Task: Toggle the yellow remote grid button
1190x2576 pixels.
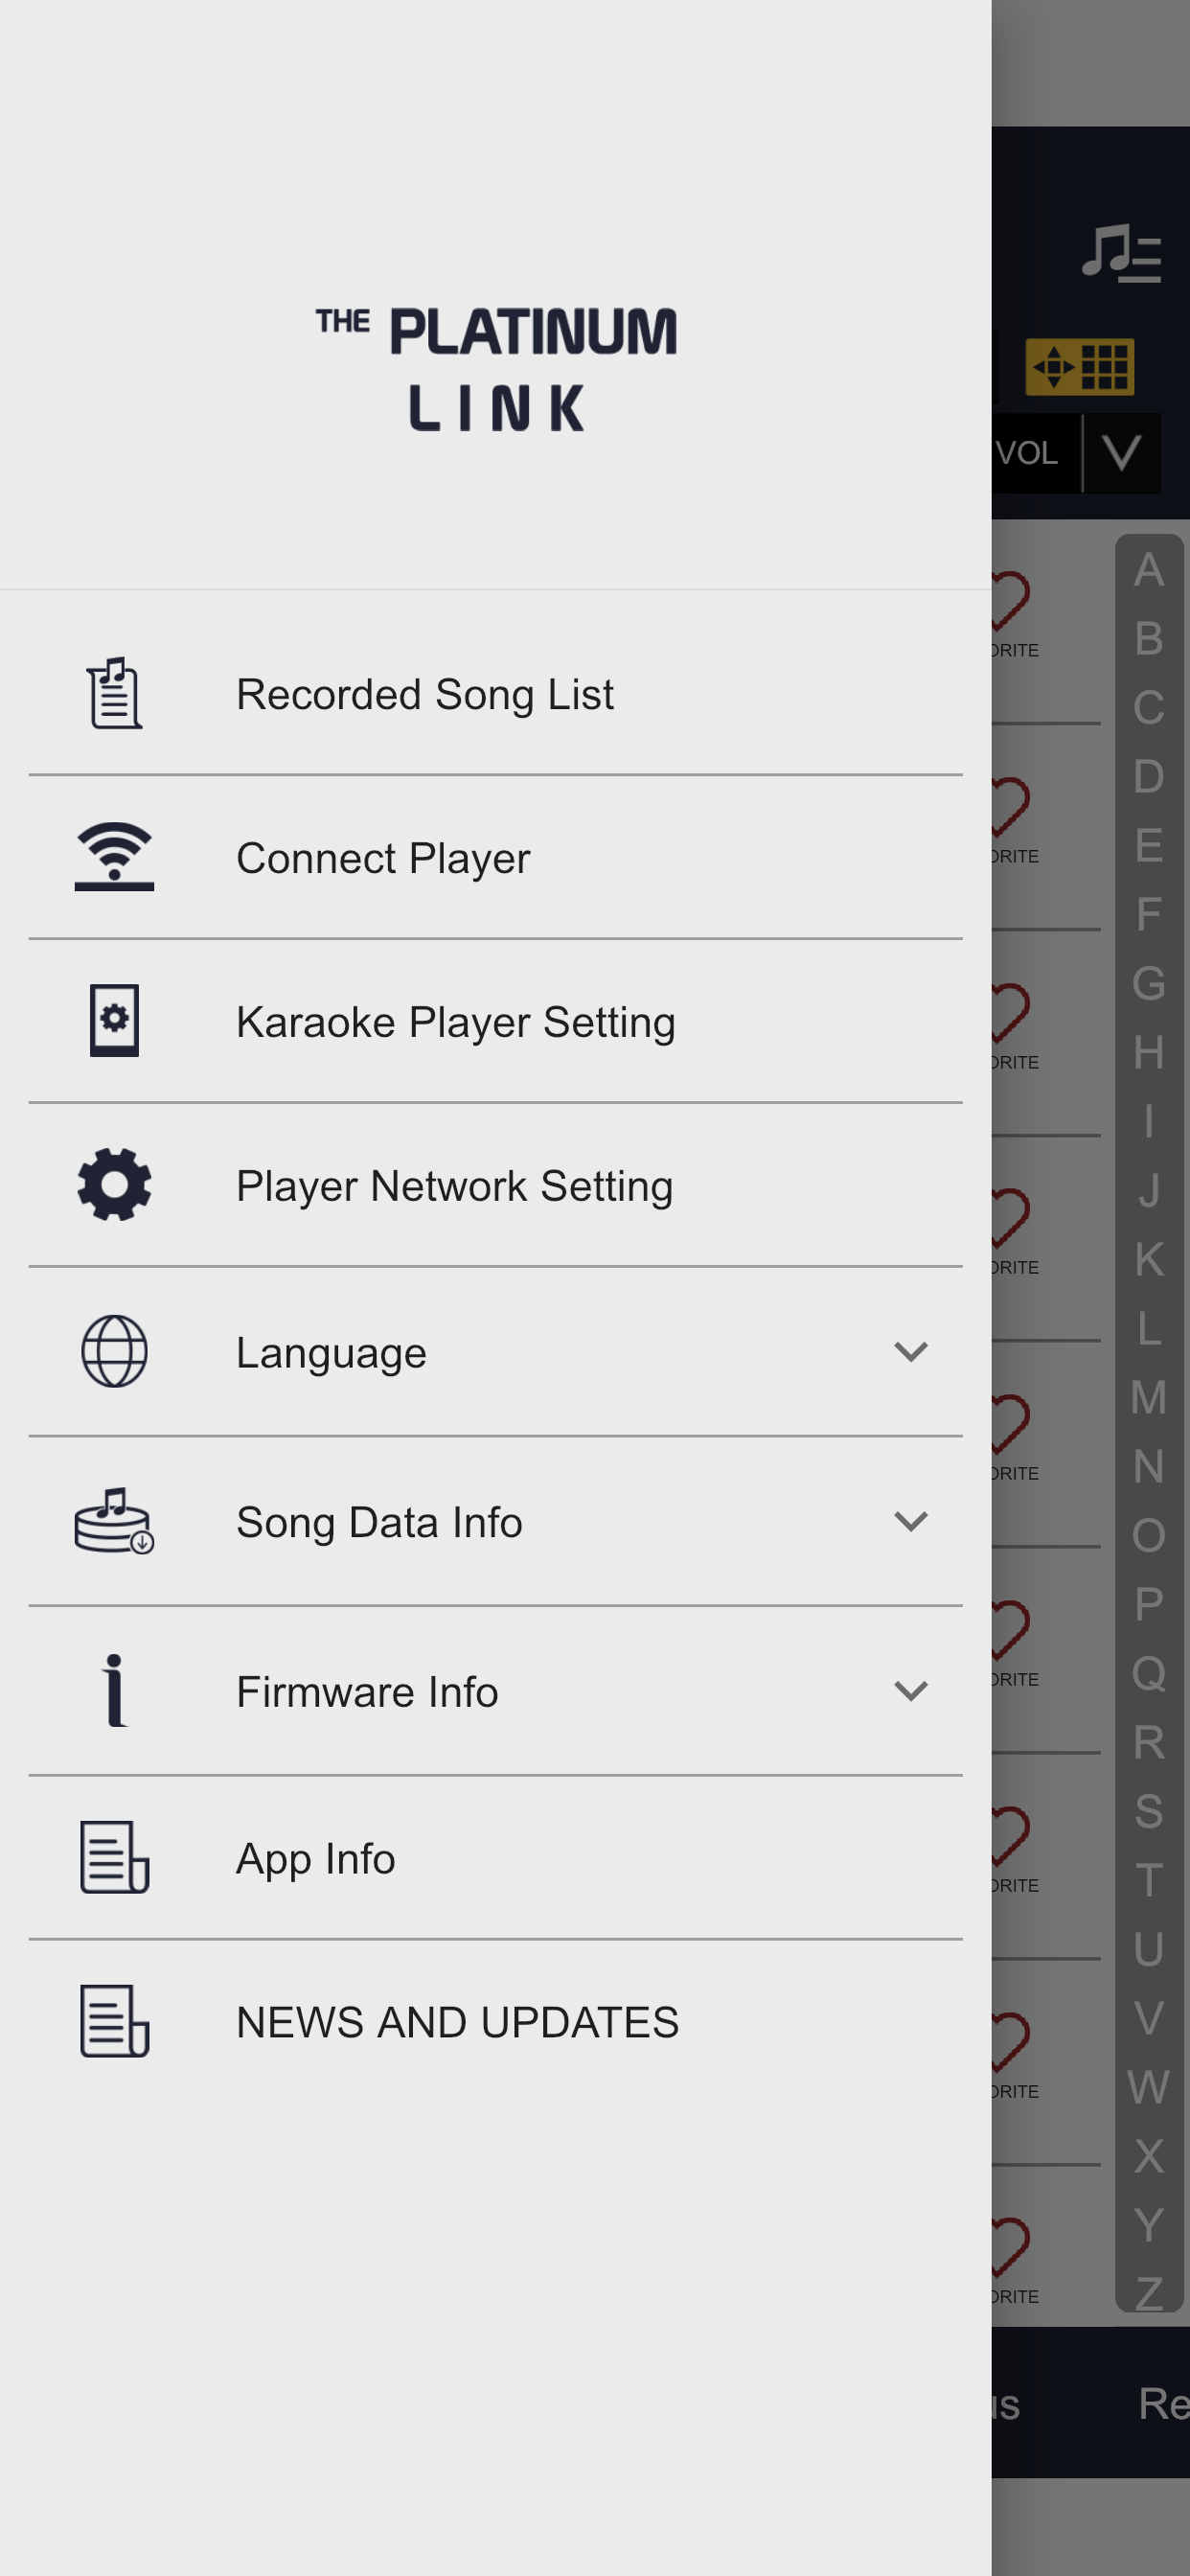Action: [1080, 367]
